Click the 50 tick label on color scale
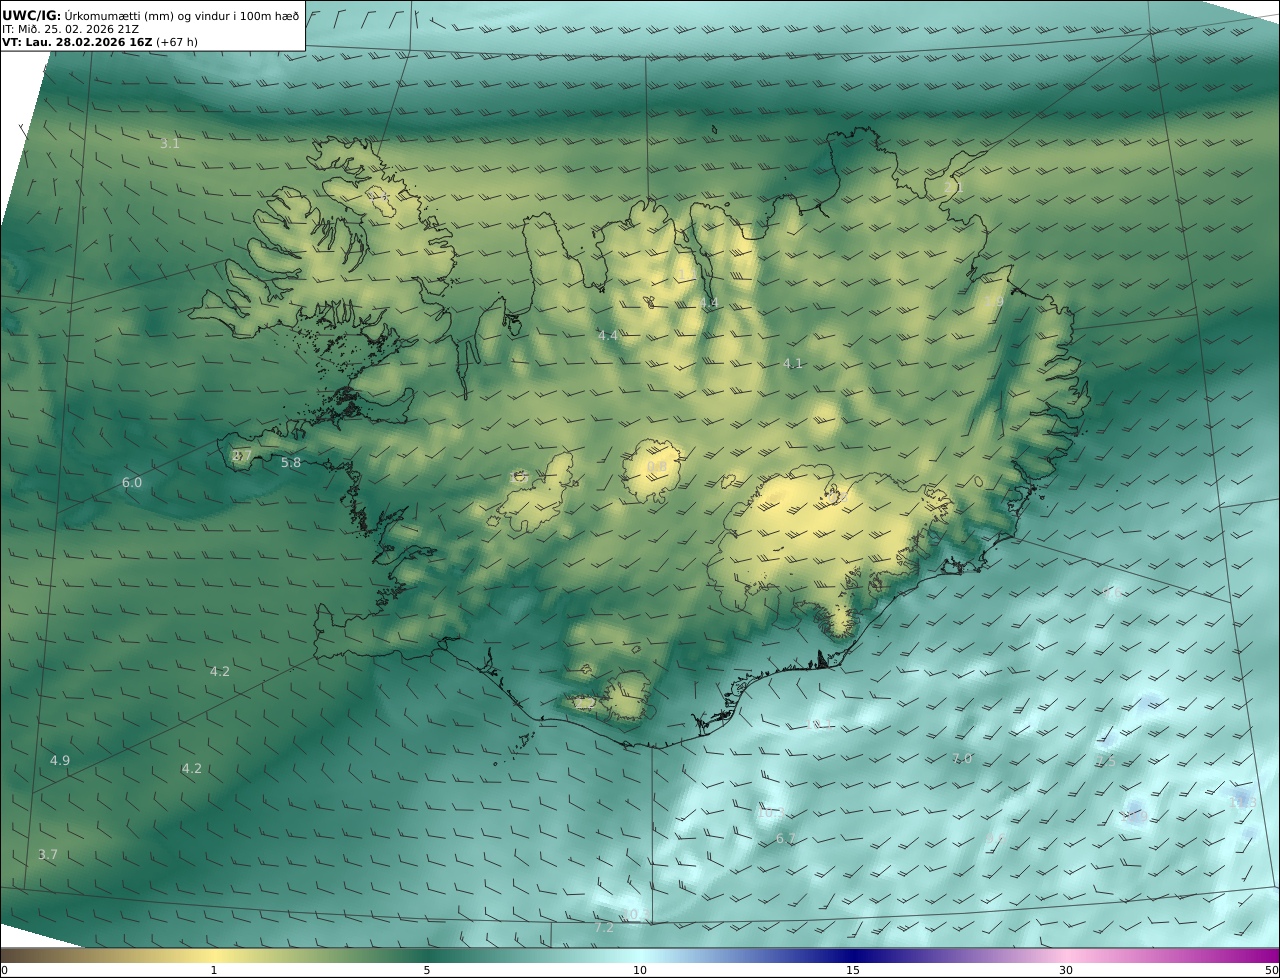Viewport: 1280px width, 978px height. [x=1271, y=970]
